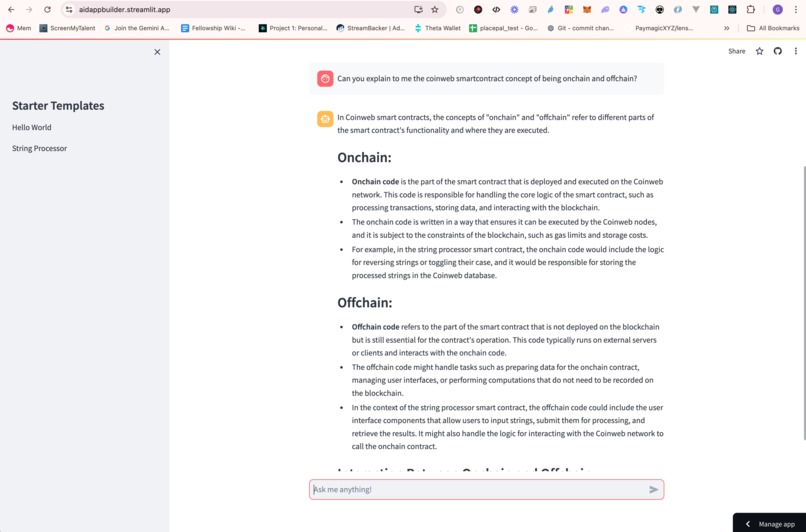The height and width of the screenshot is (532, 806).
Task: Open the Chrome three-dot menu
Action: pos(796,9)
